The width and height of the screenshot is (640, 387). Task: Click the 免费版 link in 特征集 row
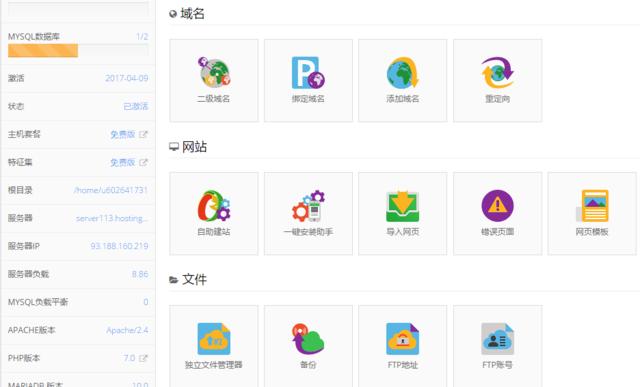point(122,162)
